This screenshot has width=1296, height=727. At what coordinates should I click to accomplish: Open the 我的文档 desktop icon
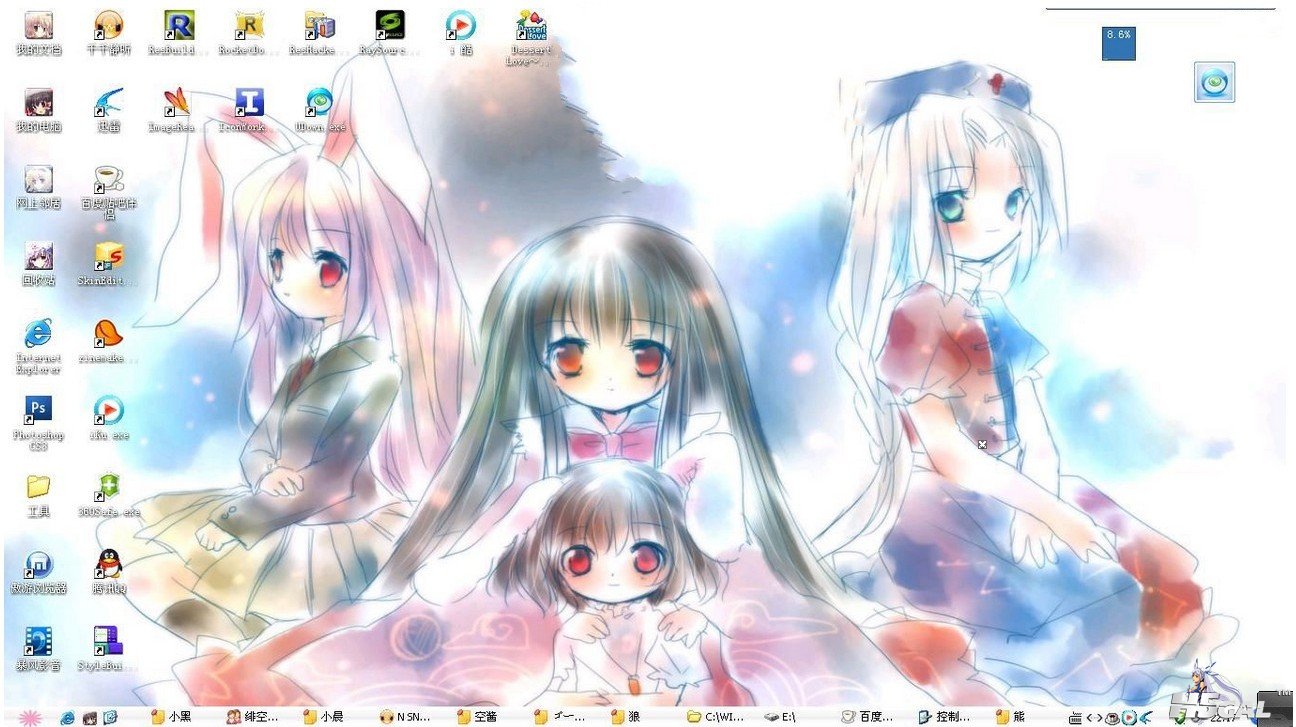point(39,25)
